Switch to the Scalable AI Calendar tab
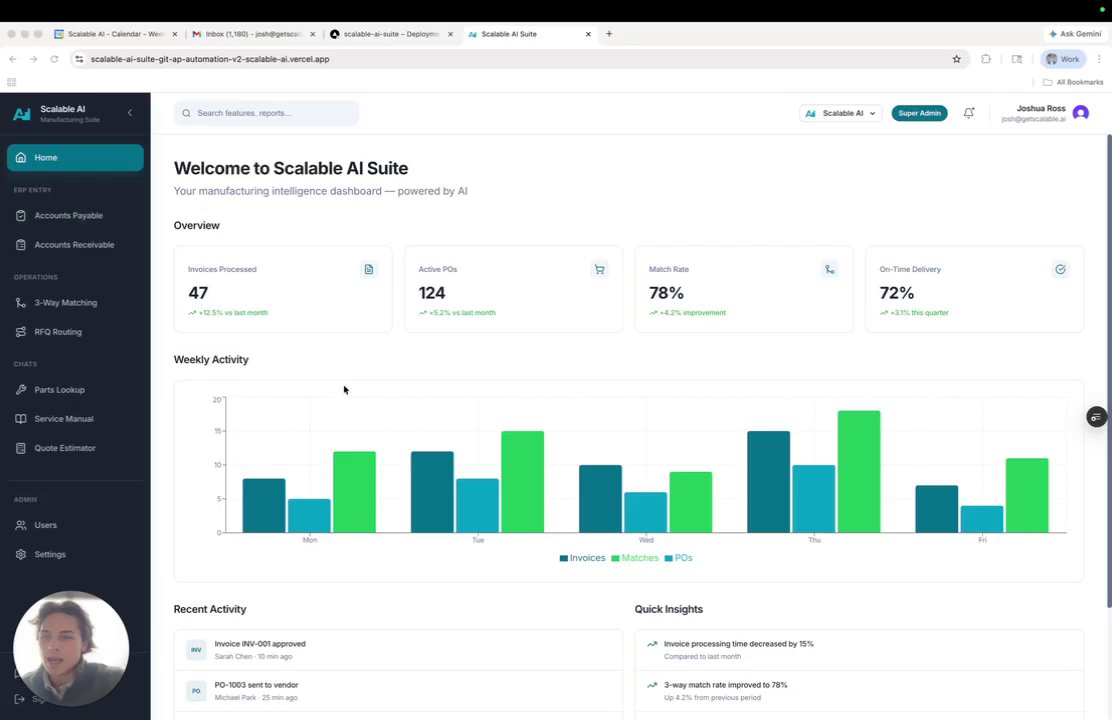 pyautogui.click(x=116, y=33)
